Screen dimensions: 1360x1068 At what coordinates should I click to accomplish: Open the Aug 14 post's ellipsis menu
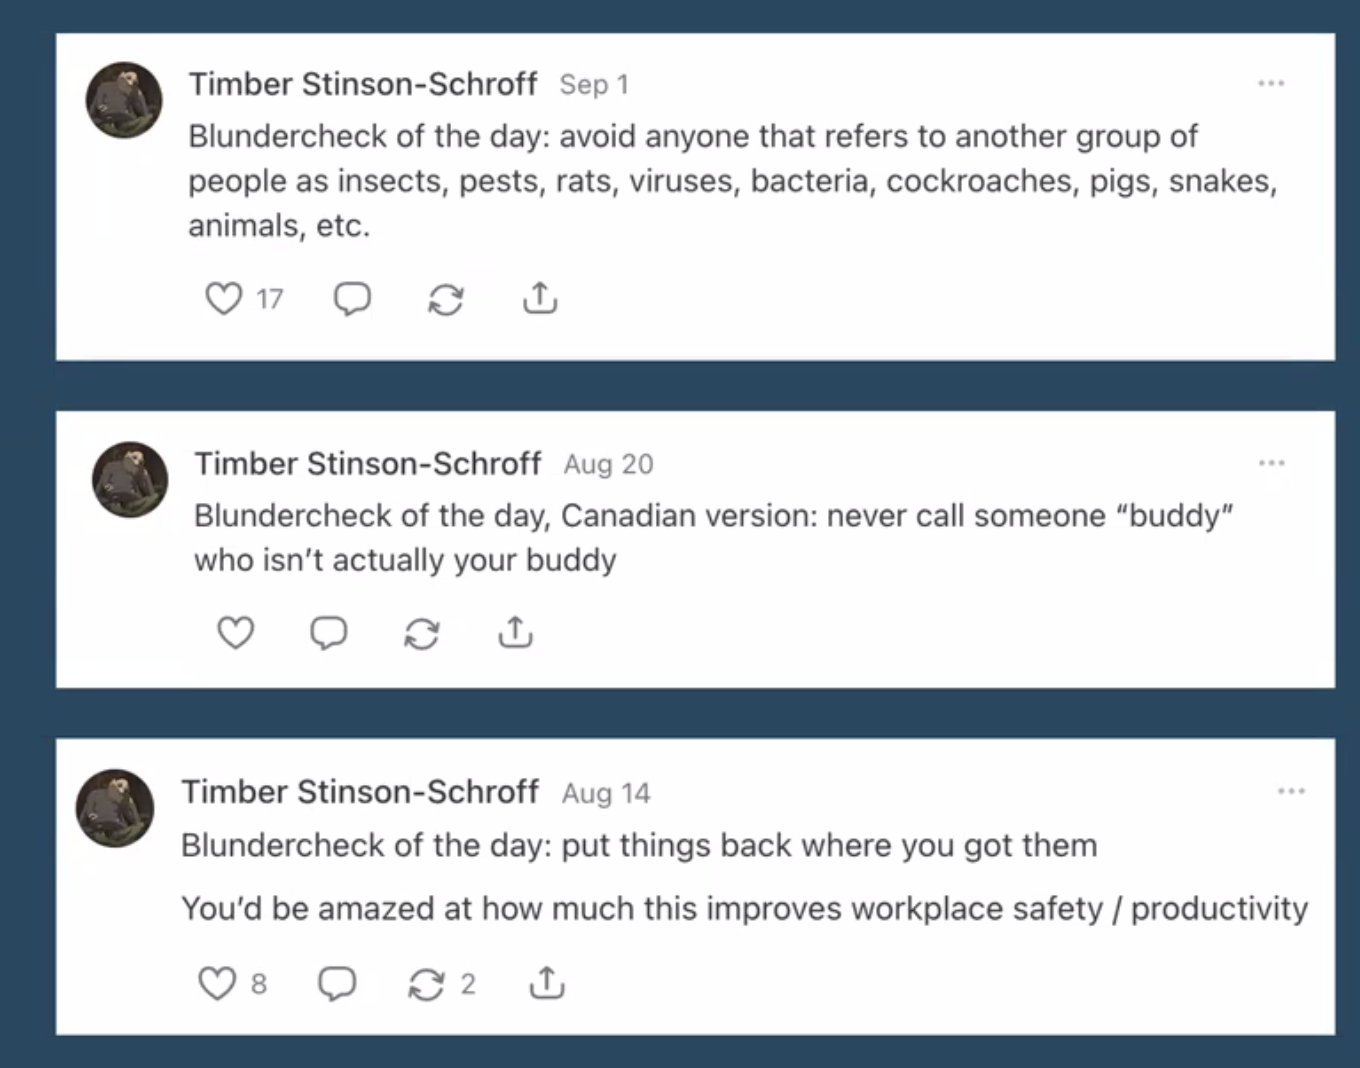(x=1291, y=791)
